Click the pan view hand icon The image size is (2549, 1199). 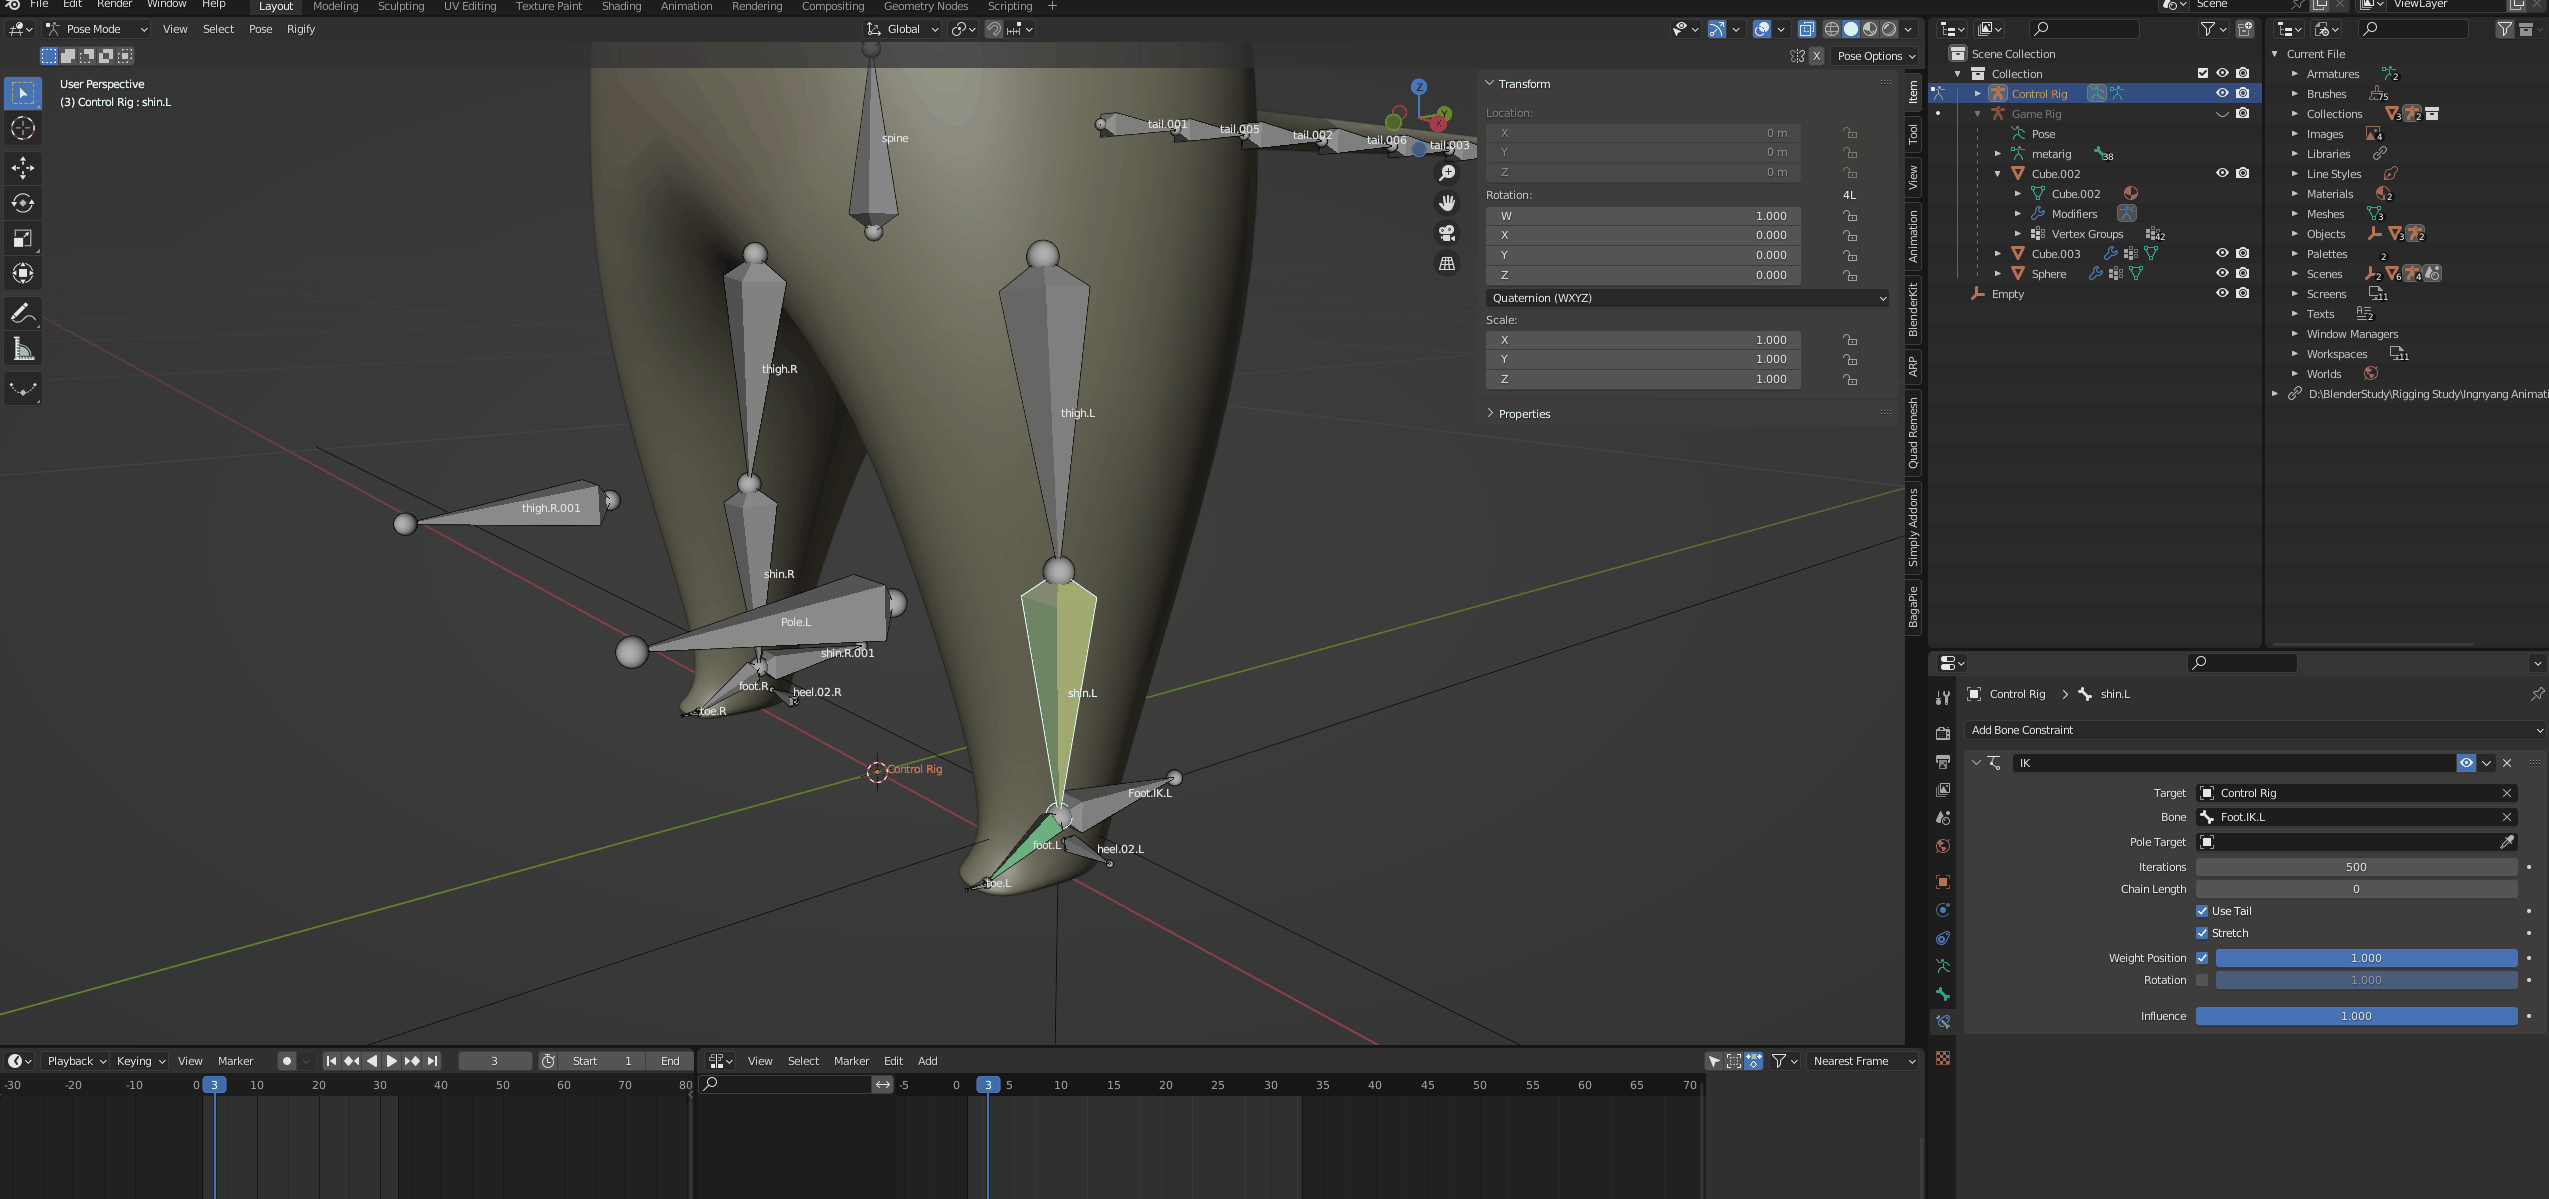1446,203
